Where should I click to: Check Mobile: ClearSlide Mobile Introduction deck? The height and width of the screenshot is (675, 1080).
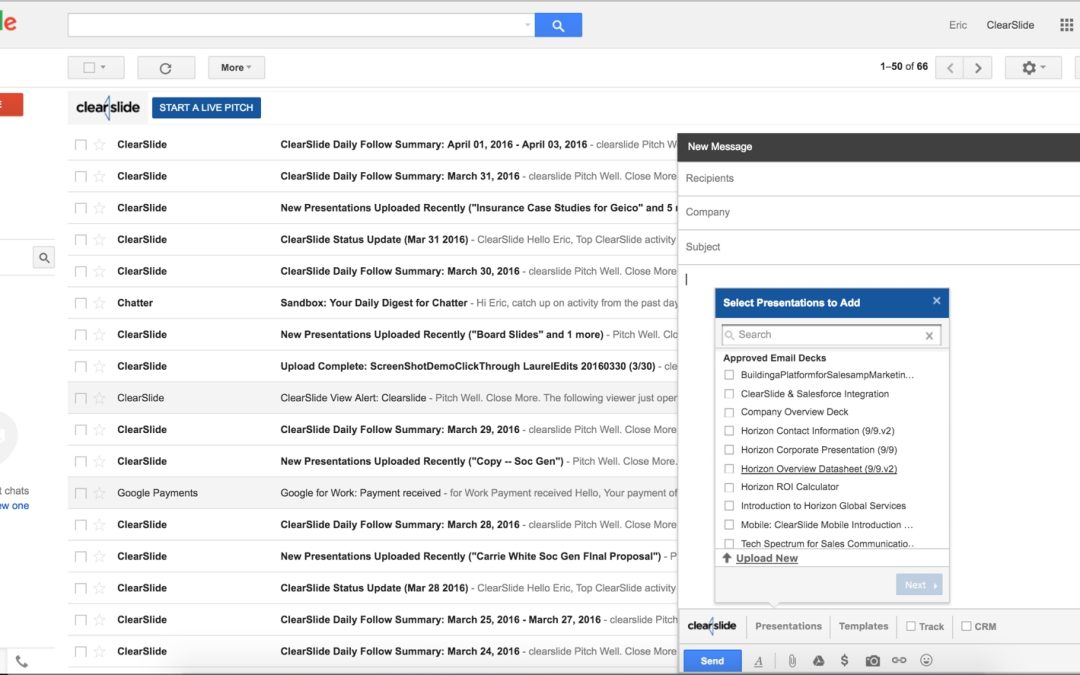tap(729, 525)
